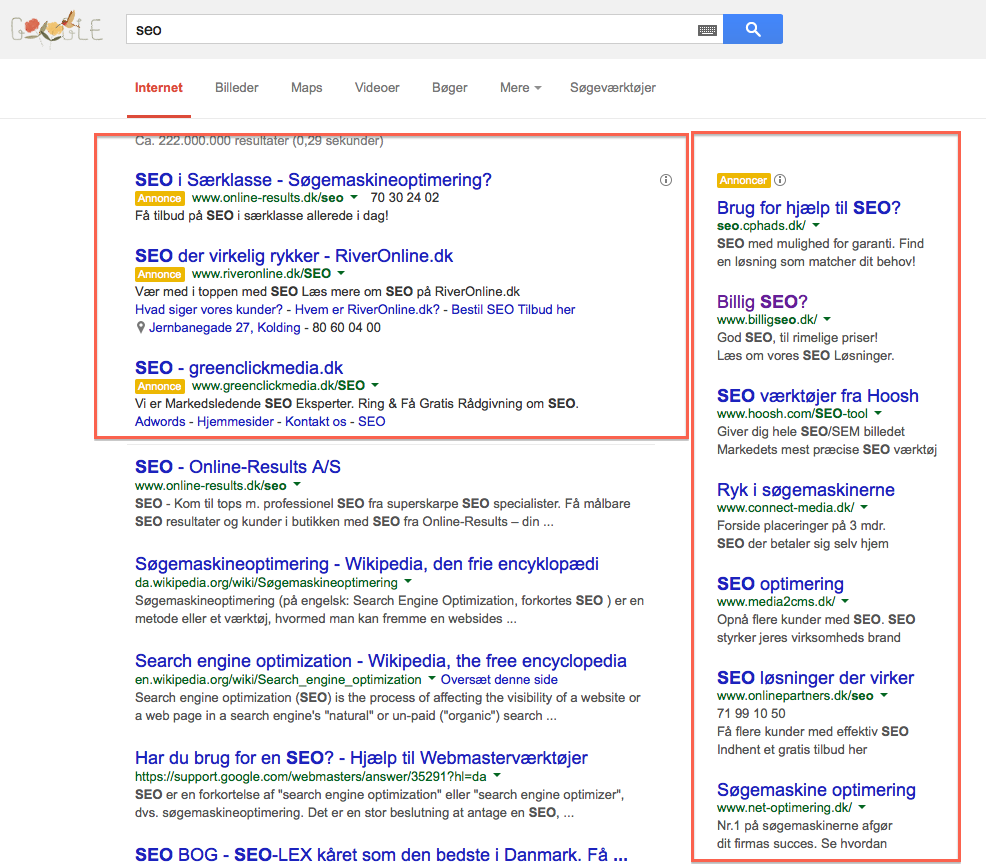Select the Internet tab

coord(158,87)
